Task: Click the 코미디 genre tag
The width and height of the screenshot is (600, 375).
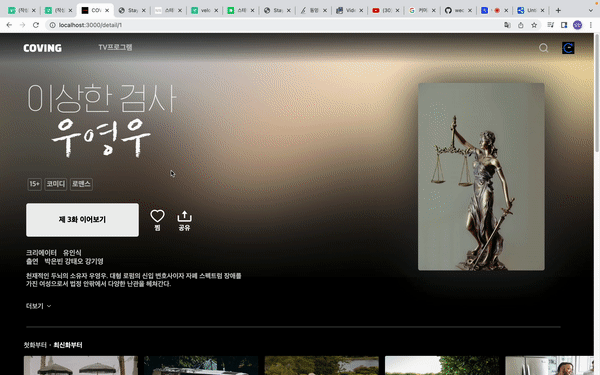Action: coord(56,184)
